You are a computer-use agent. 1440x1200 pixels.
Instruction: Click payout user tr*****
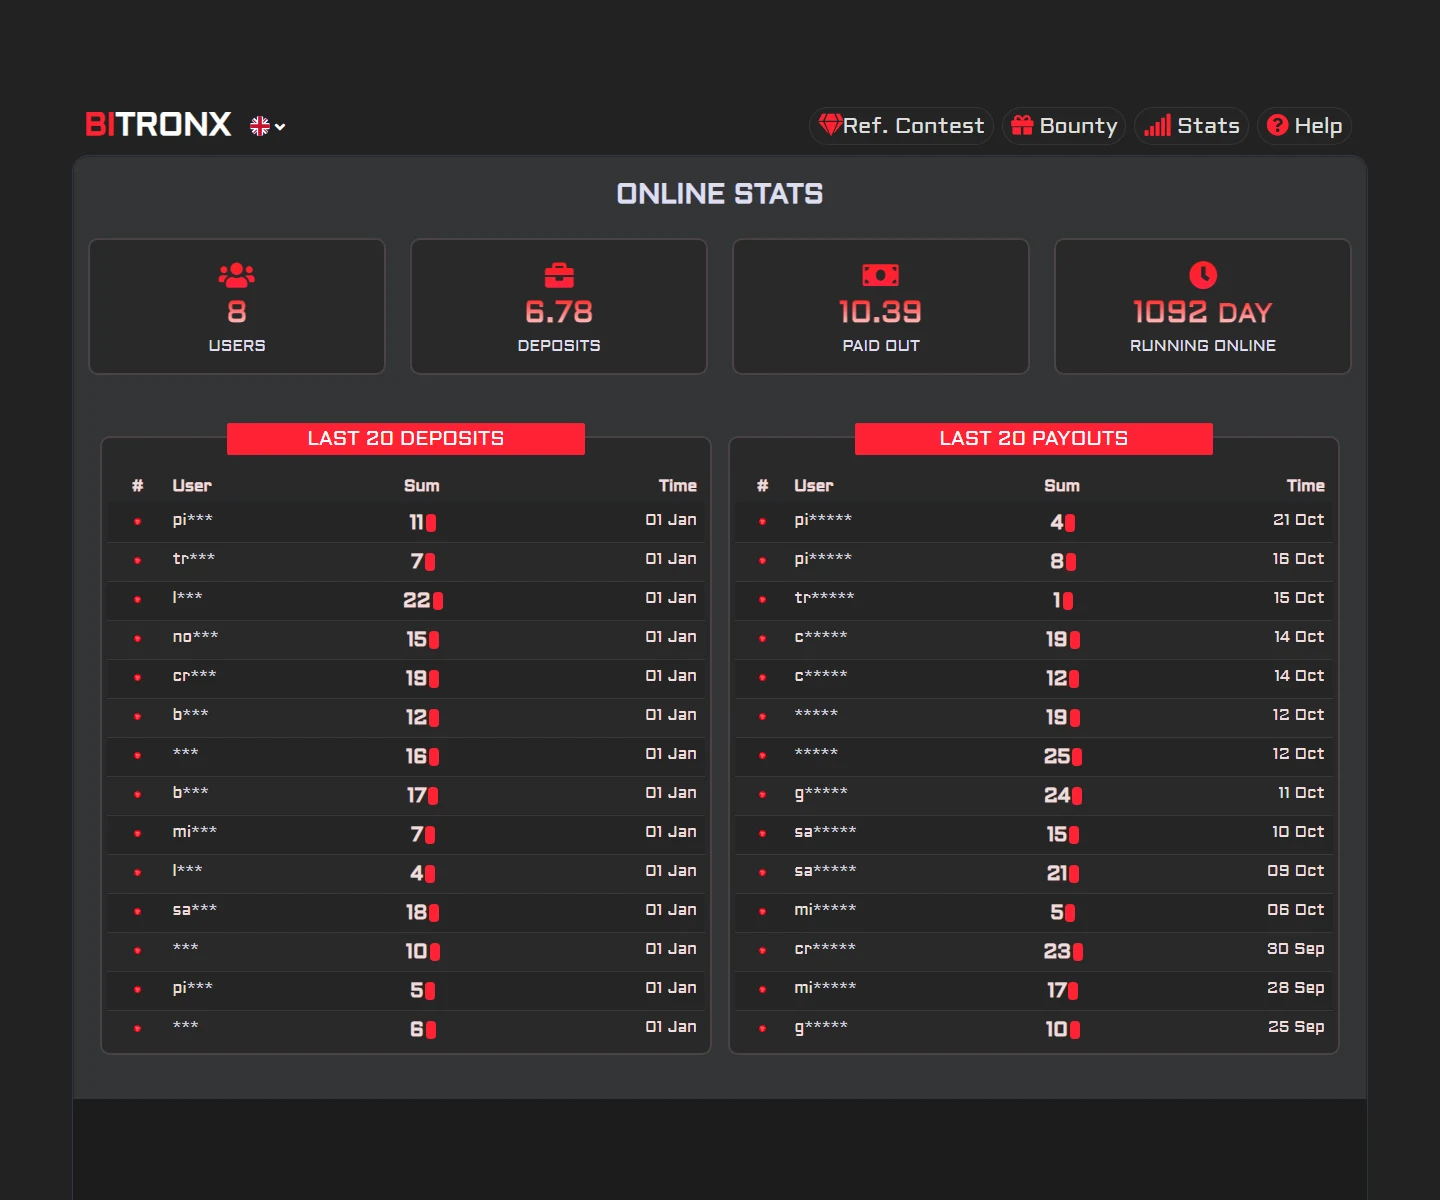pos(824,598)
